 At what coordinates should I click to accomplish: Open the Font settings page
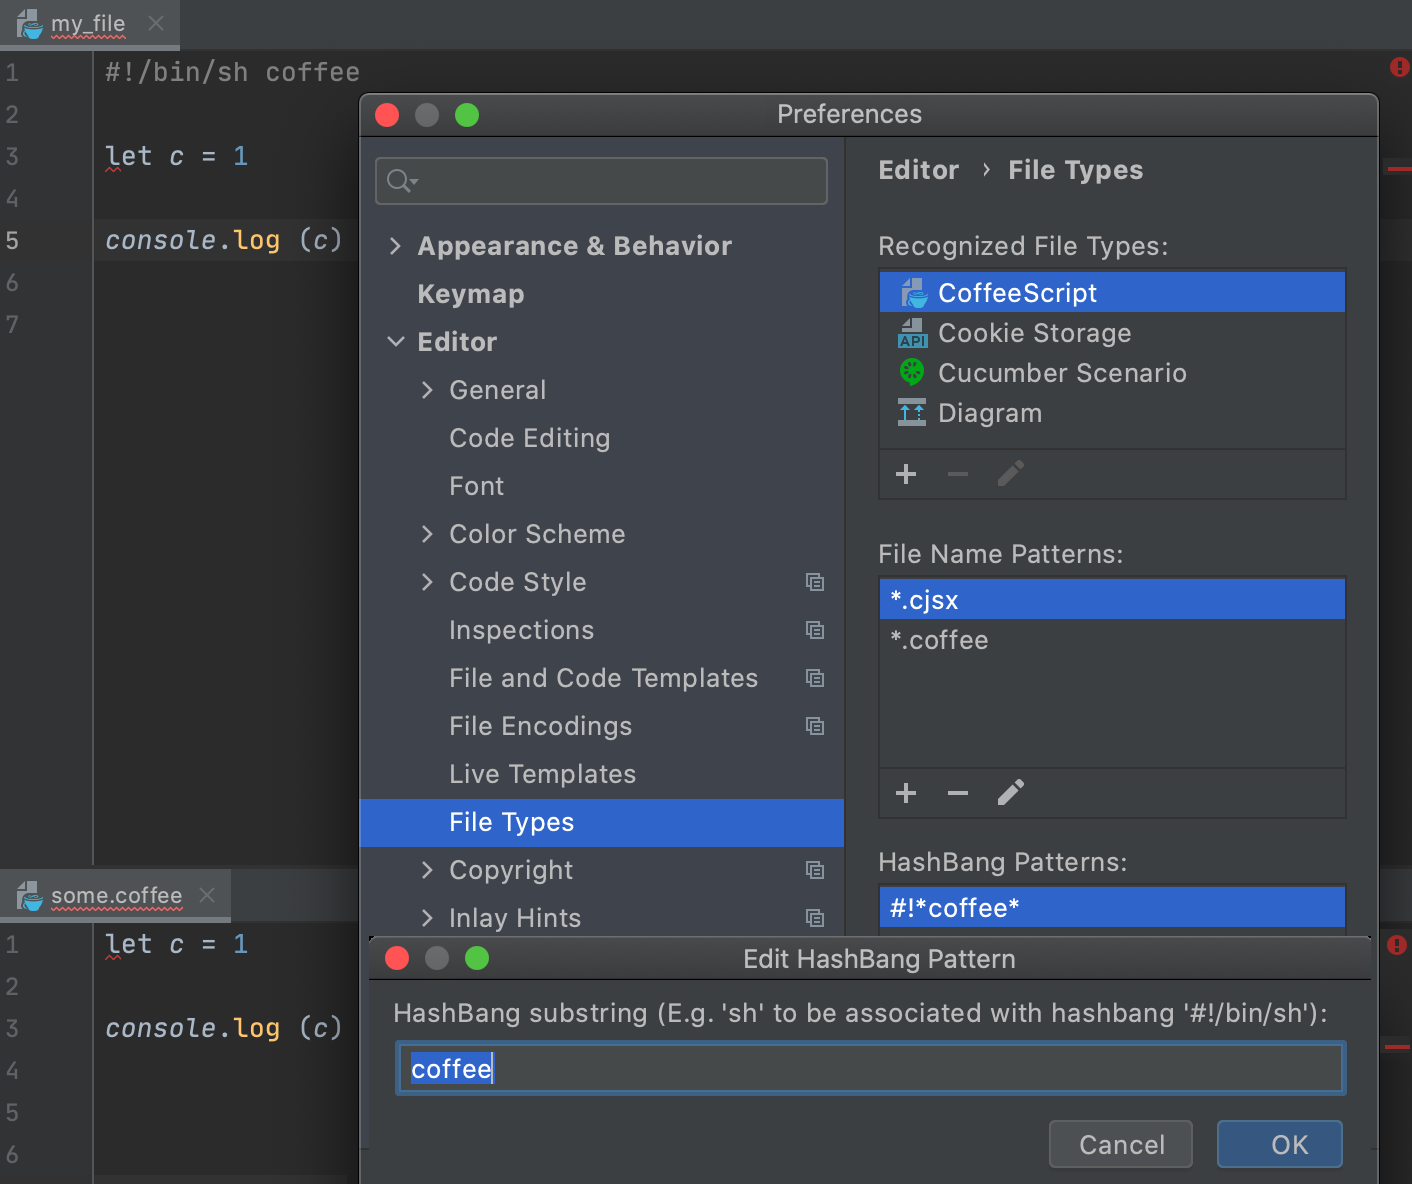click(x=477, y=486)
